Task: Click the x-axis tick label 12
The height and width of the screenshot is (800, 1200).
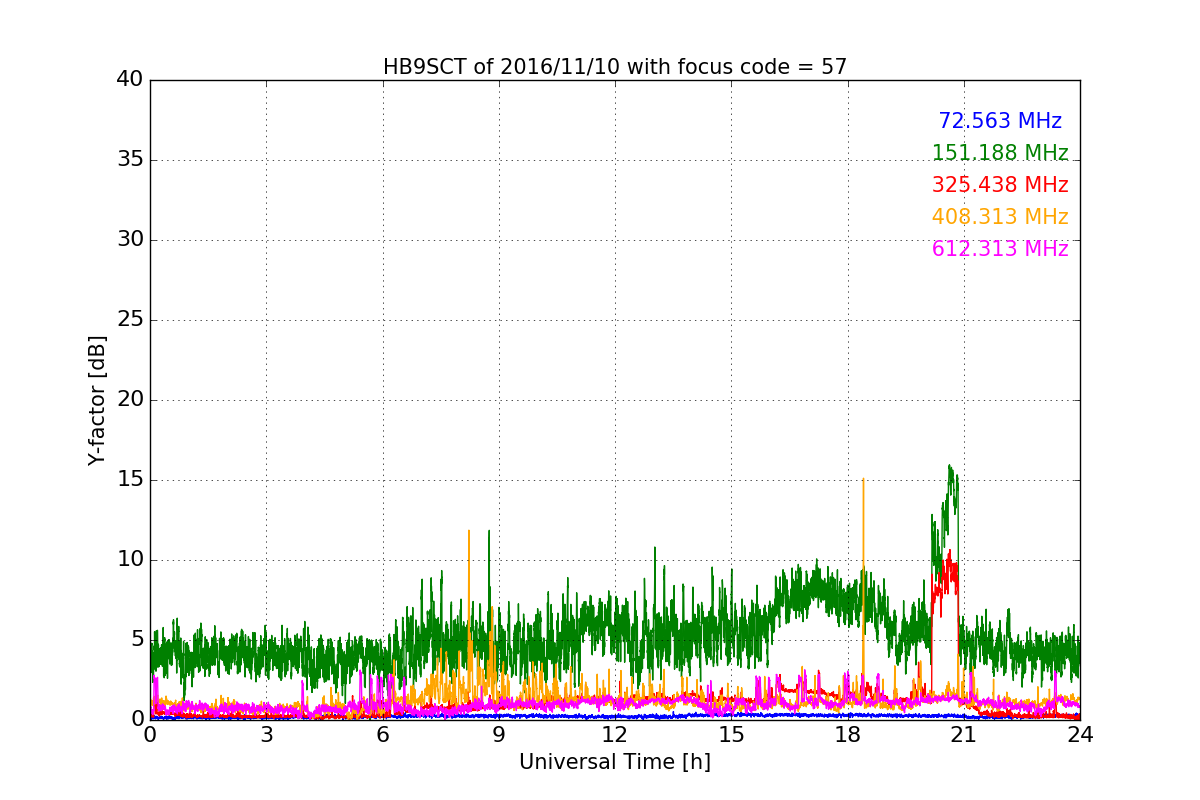Action: click(615, 734)
